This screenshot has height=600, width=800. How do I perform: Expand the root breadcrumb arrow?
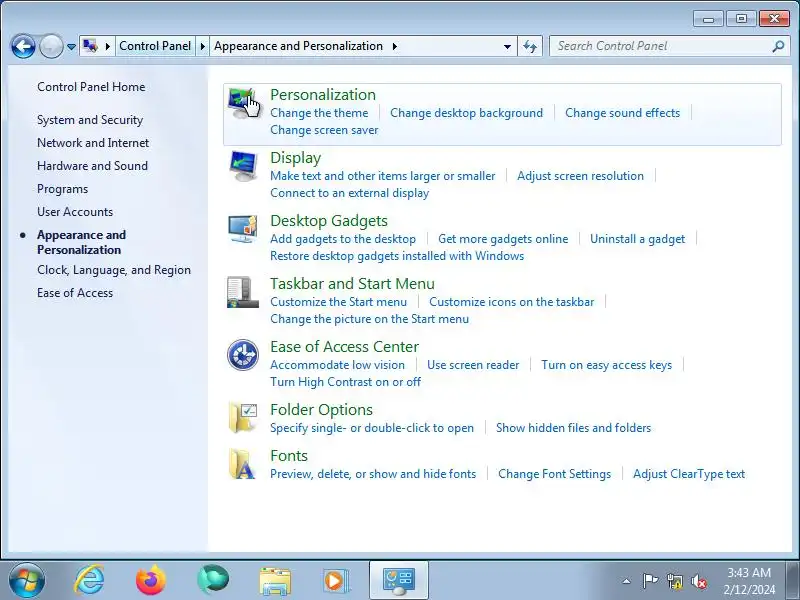pos(108,46)
